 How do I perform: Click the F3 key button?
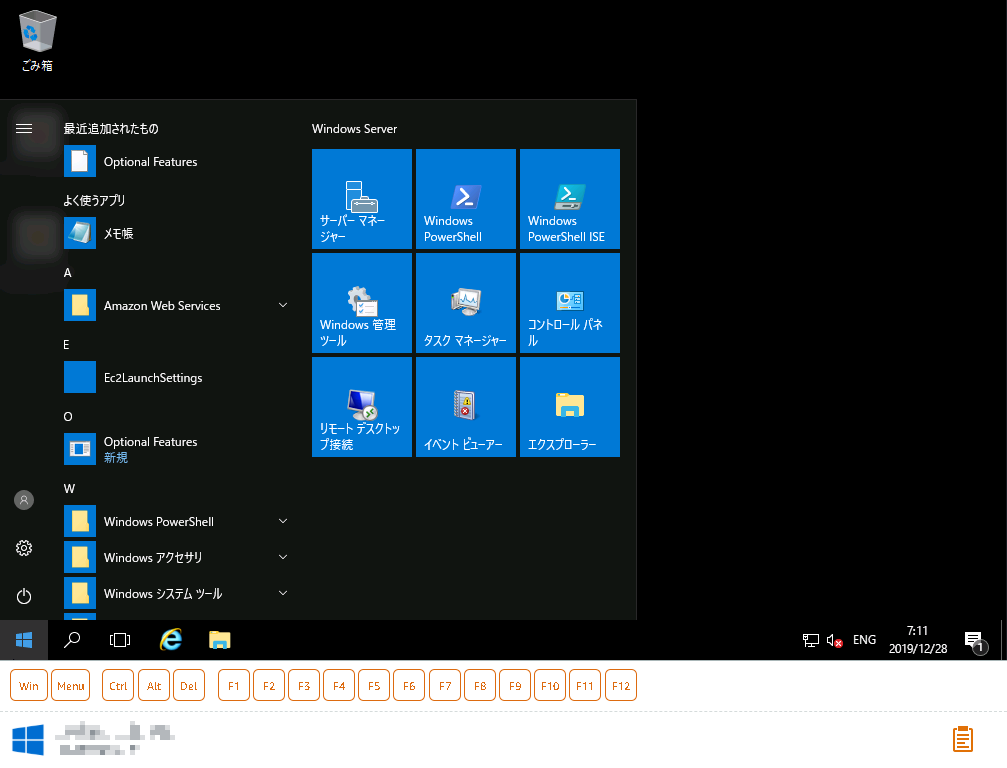tap(304, 686)
